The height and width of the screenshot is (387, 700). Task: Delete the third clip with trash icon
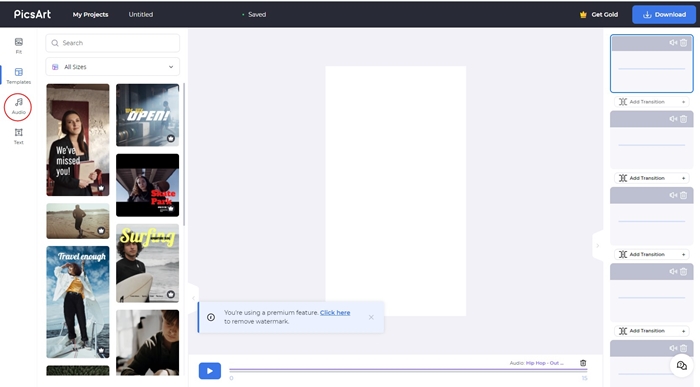pos(683,196)
